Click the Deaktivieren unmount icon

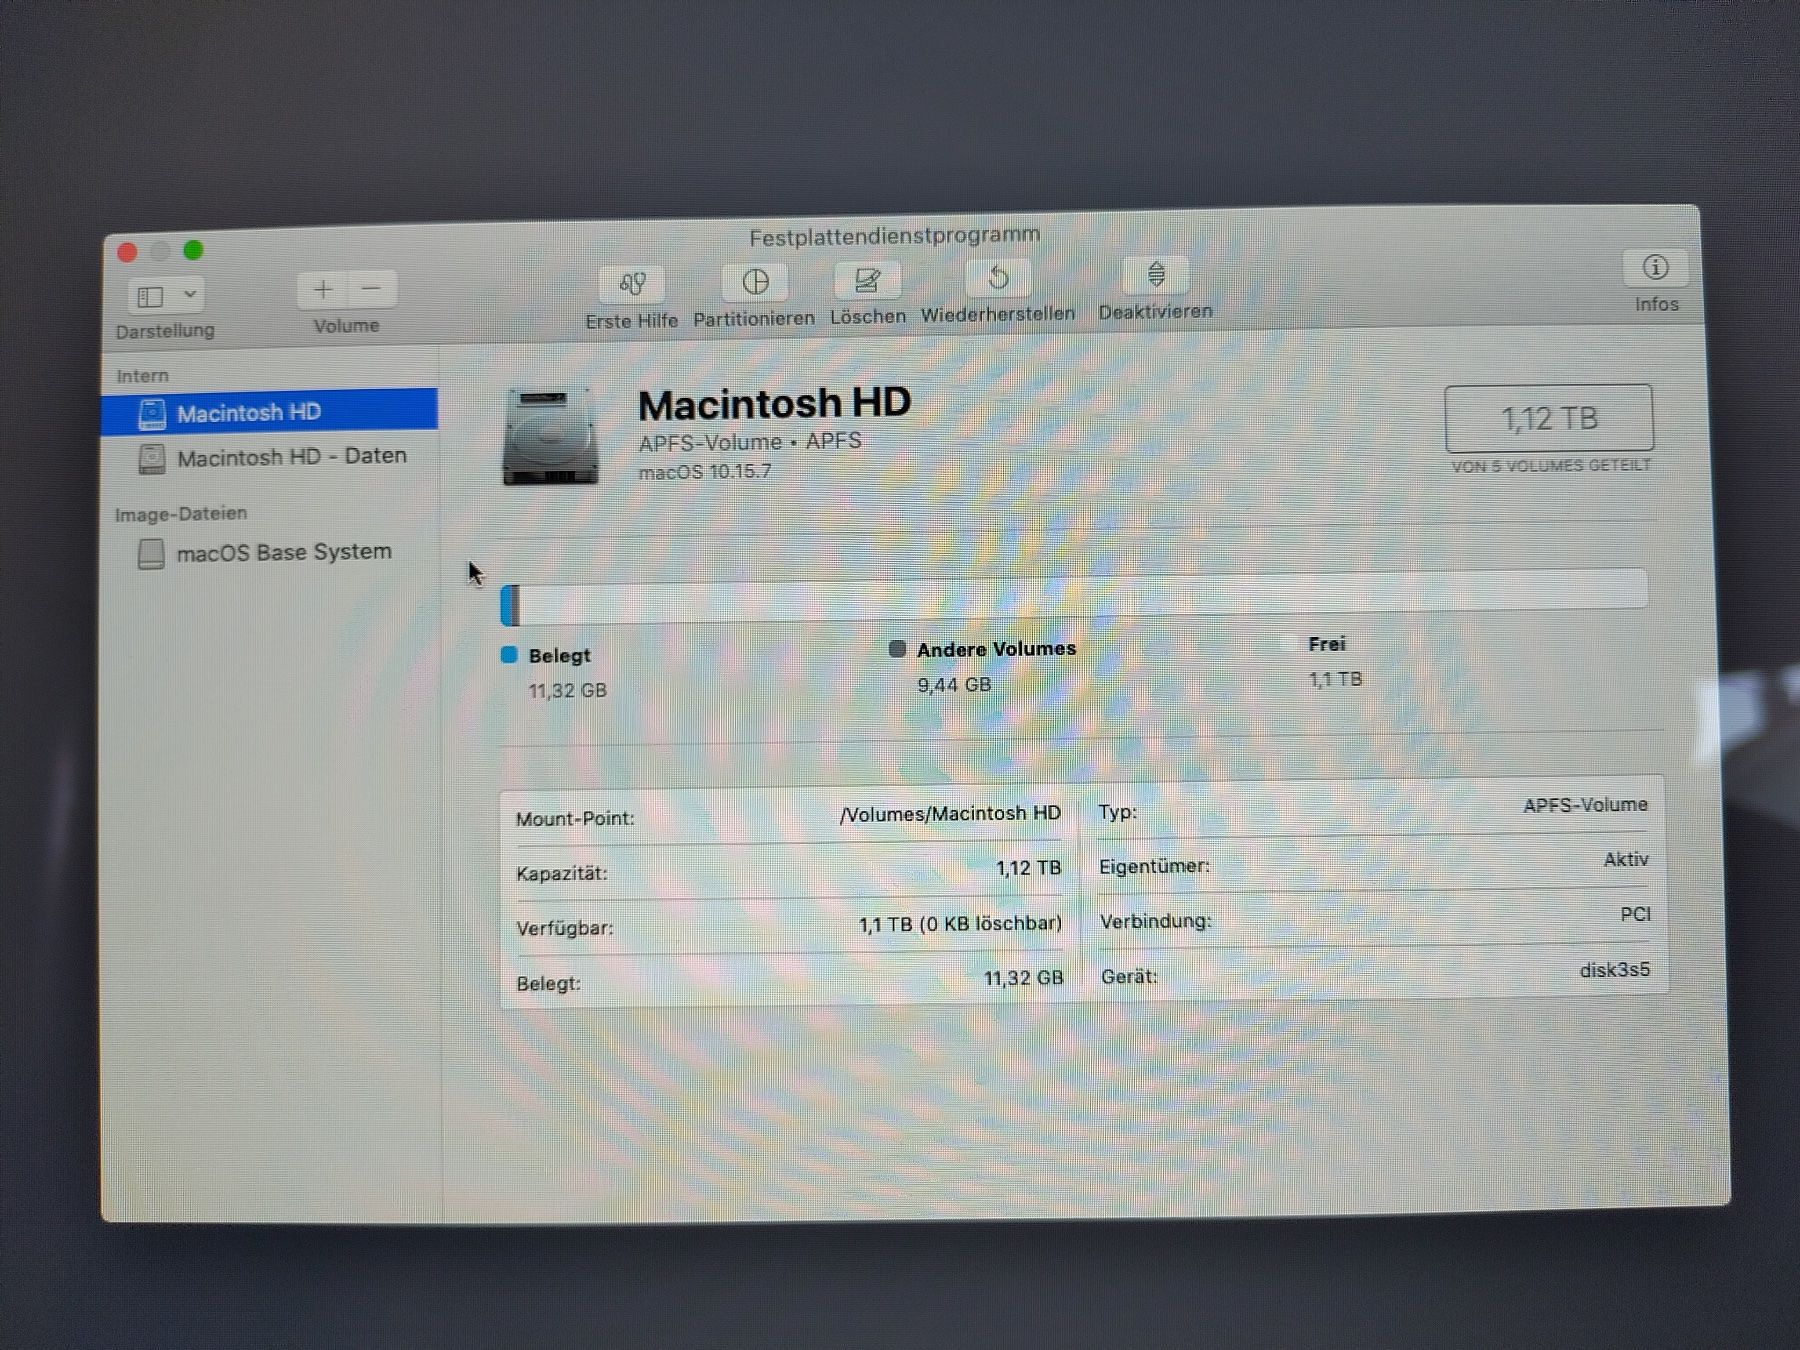(x=1156, y=274)
